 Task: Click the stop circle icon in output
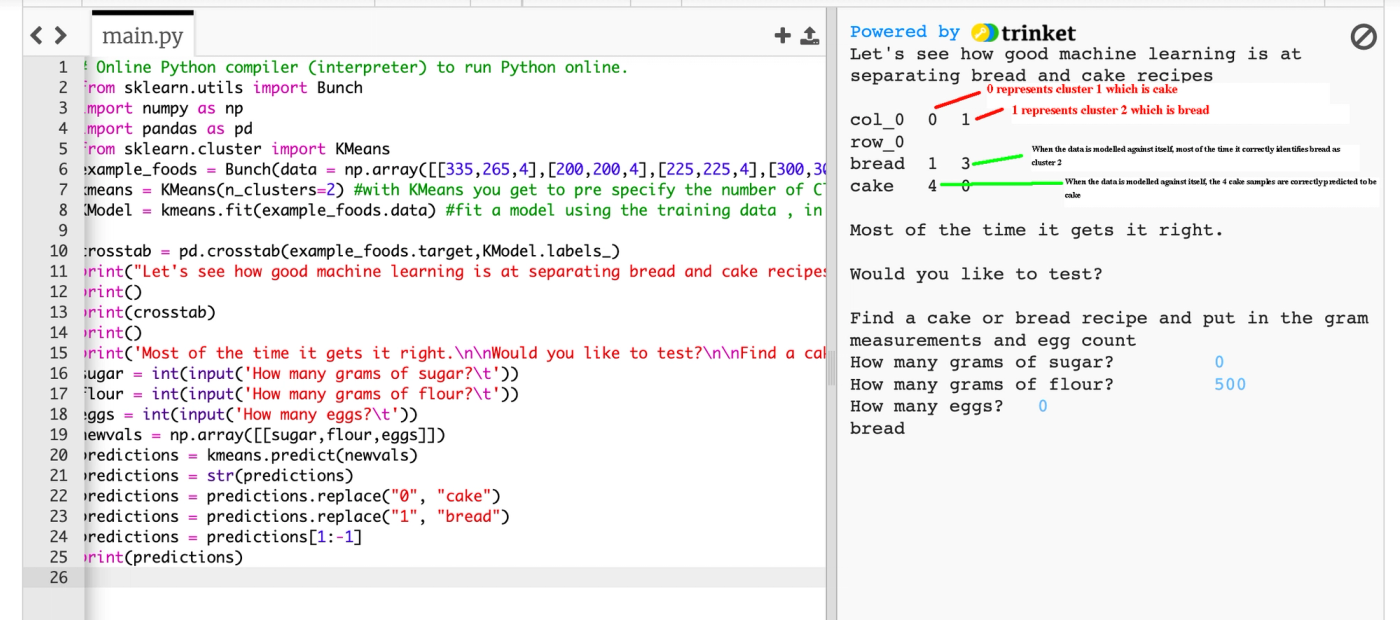[x=1363, y=37]
